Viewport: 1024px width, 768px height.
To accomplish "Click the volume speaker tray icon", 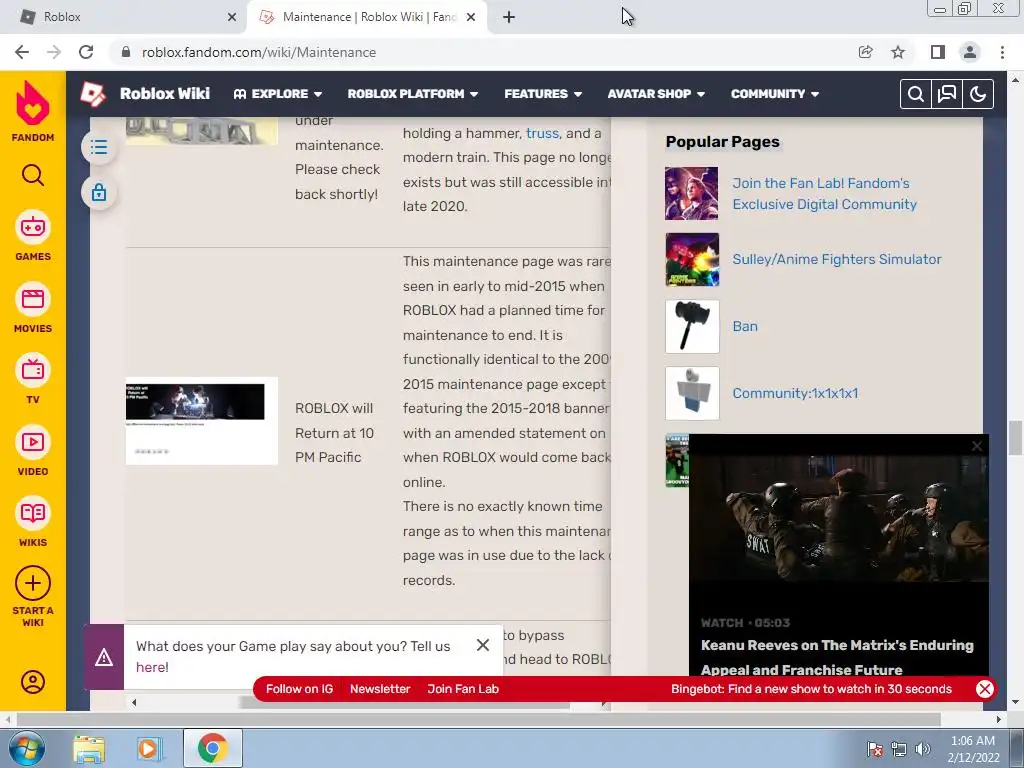I will 922,749.
